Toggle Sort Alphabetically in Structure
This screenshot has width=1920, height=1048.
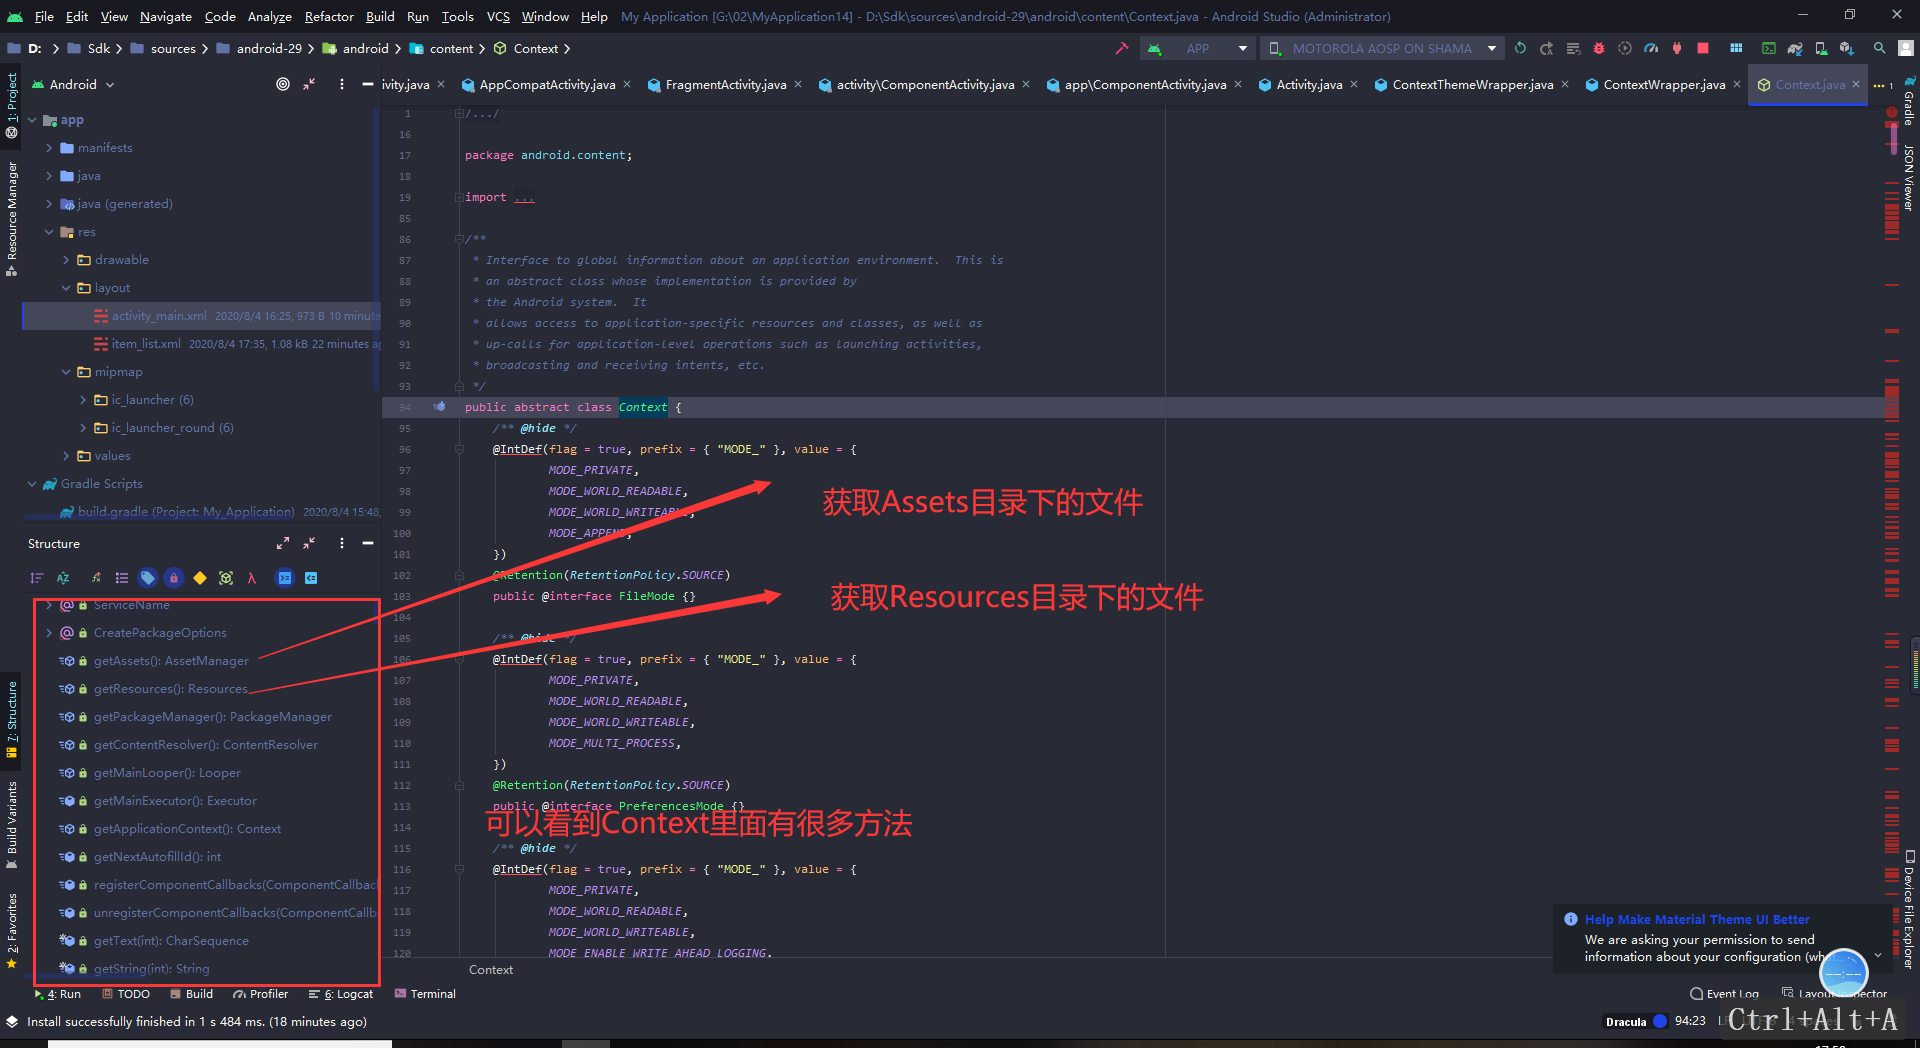click(x=63, y=578)
